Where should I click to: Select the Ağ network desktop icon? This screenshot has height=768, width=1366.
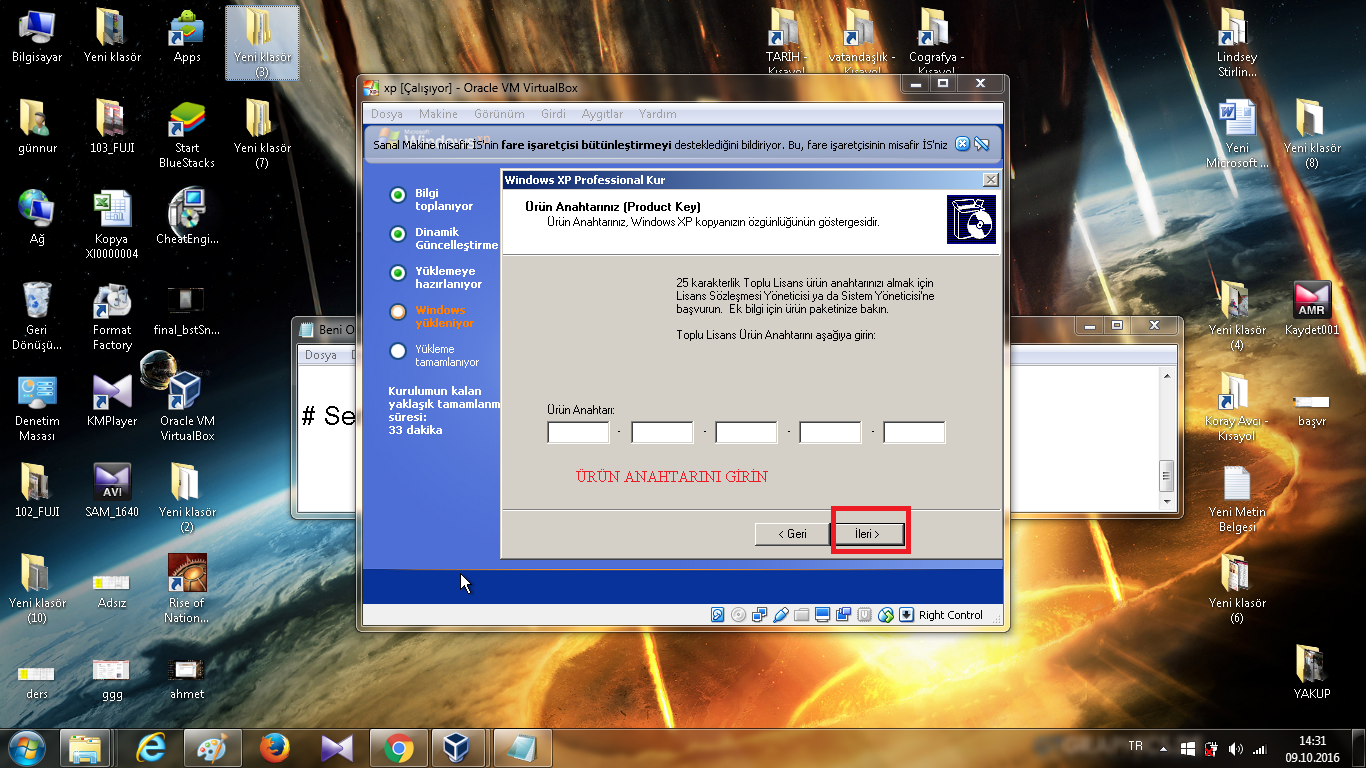coord(37,218)
